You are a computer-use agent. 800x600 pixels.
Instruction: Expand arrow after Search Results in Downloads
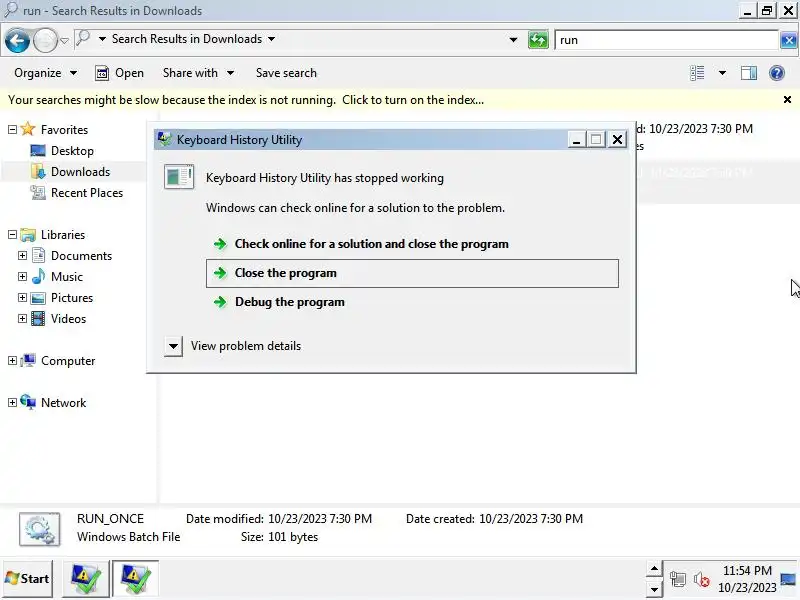point(271,39)
